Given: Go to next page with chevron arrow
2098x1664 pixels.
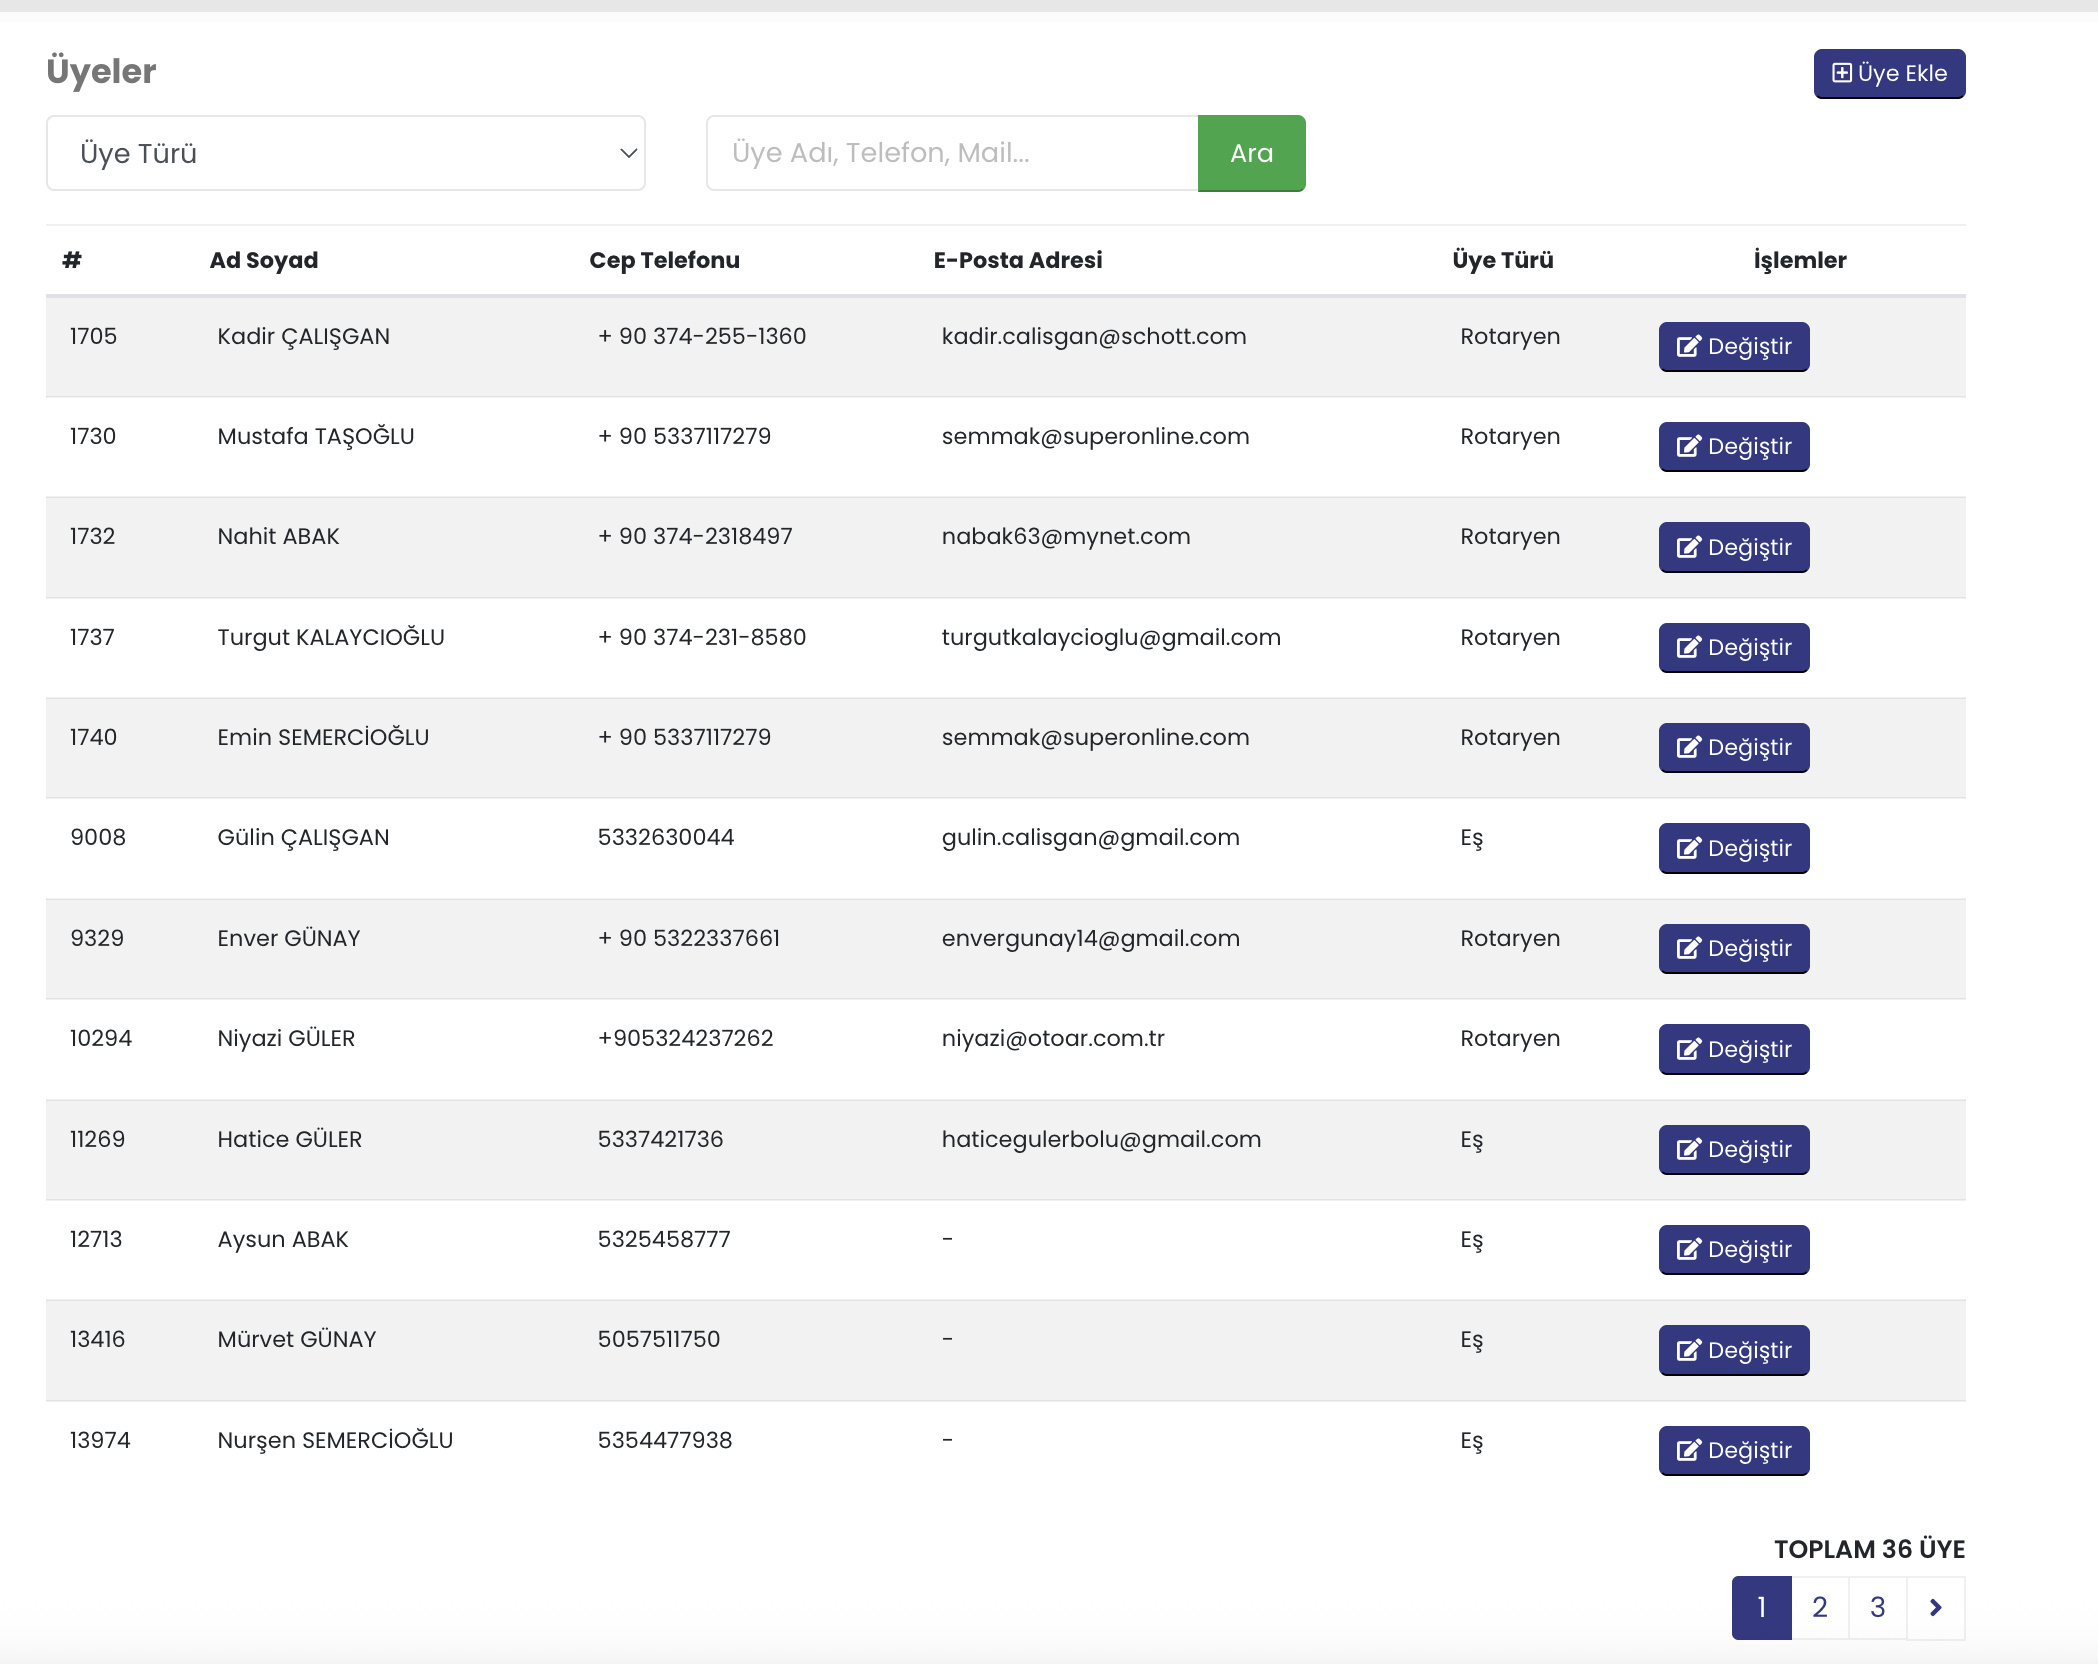Looking at the screenshot, I should coord(1935,1607).
